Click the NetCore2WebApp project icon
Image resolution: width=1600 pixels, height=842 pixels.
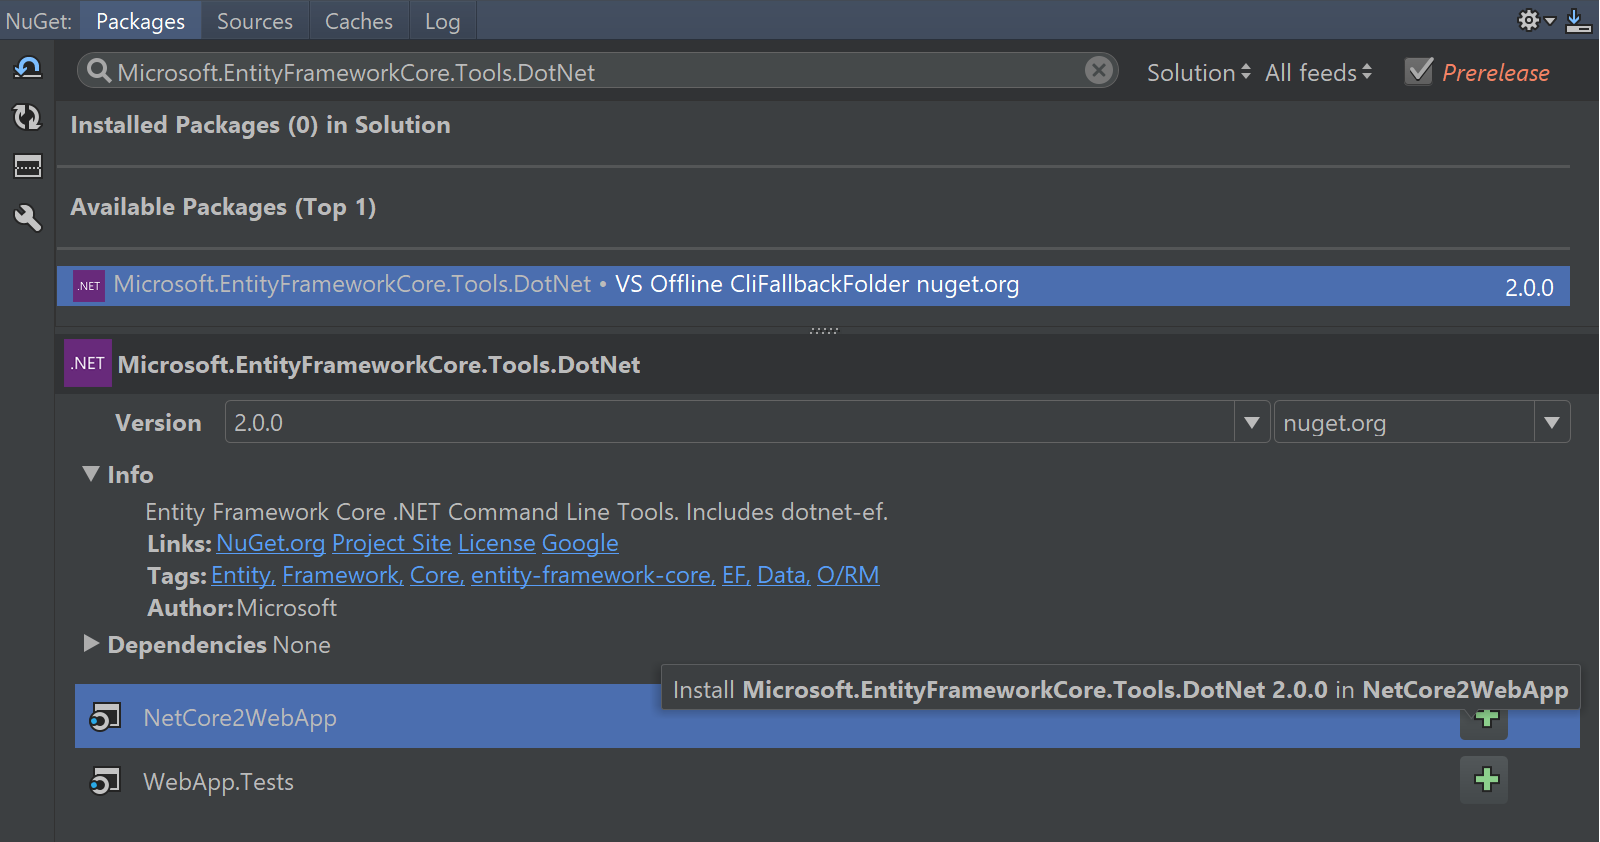click(105, 717)
